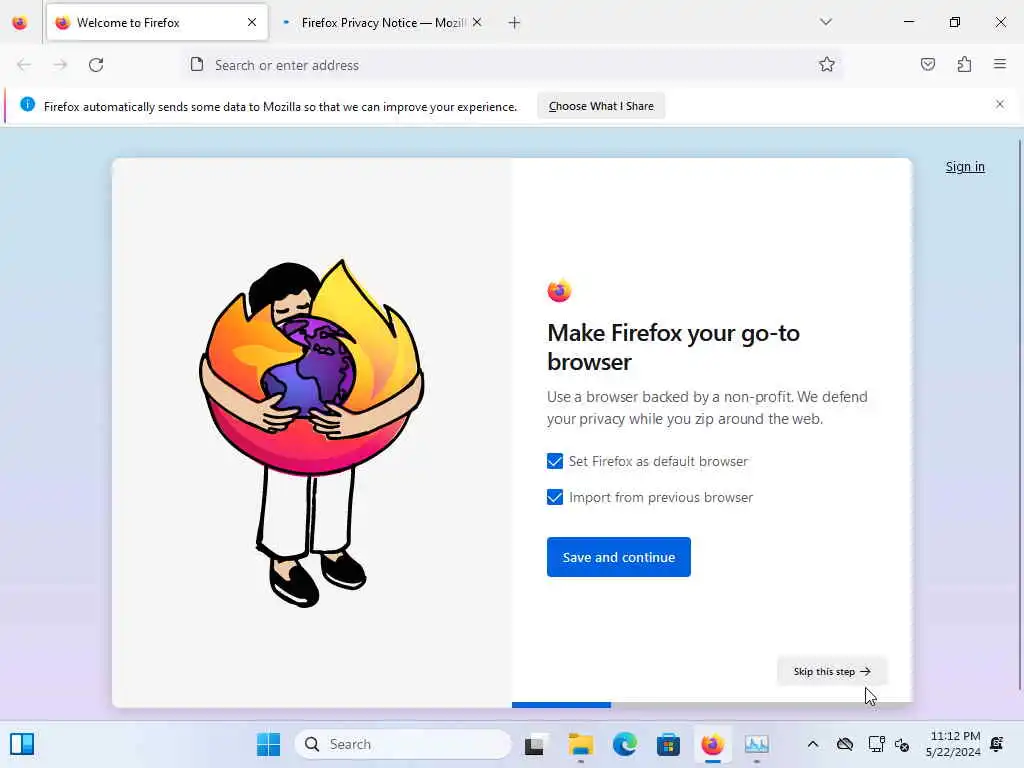Open the performance monitor taskbar app

coord(756,744)
